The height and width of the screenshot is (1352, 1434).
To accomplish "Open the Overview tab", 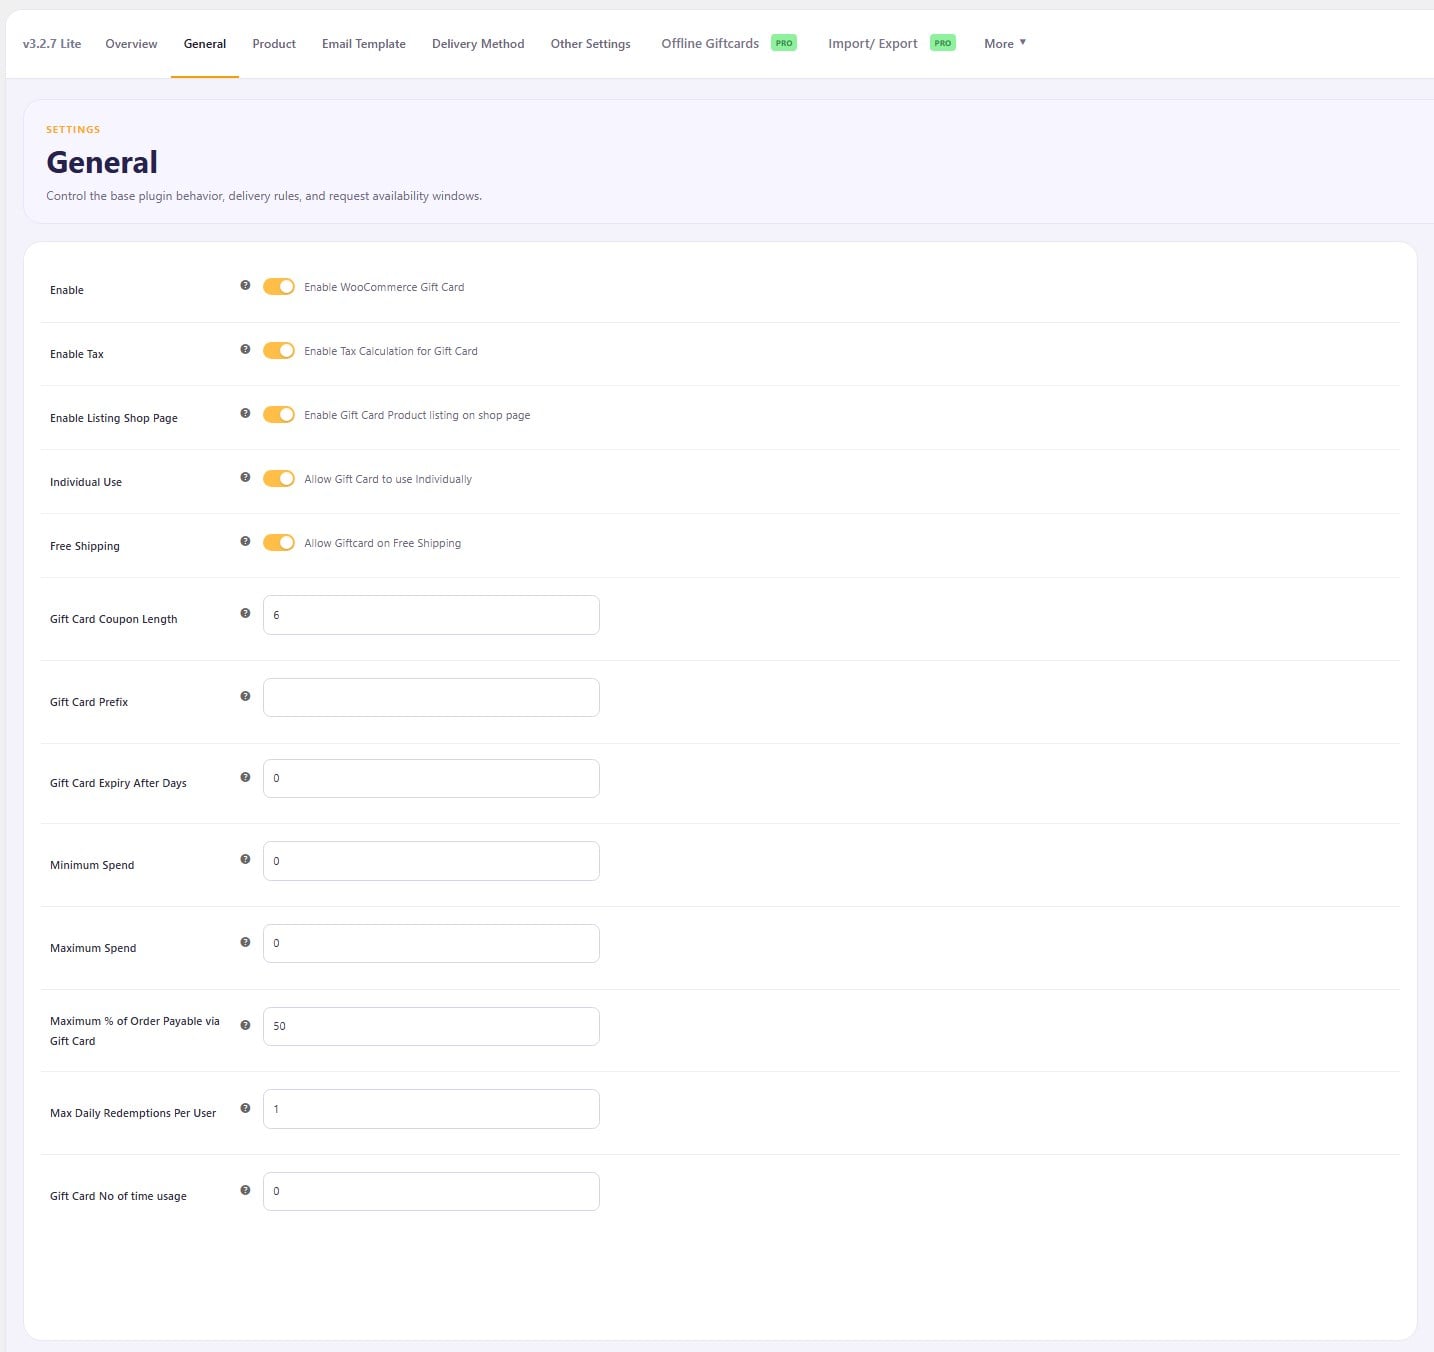I will pyautogui.click(x=131, y=44).
